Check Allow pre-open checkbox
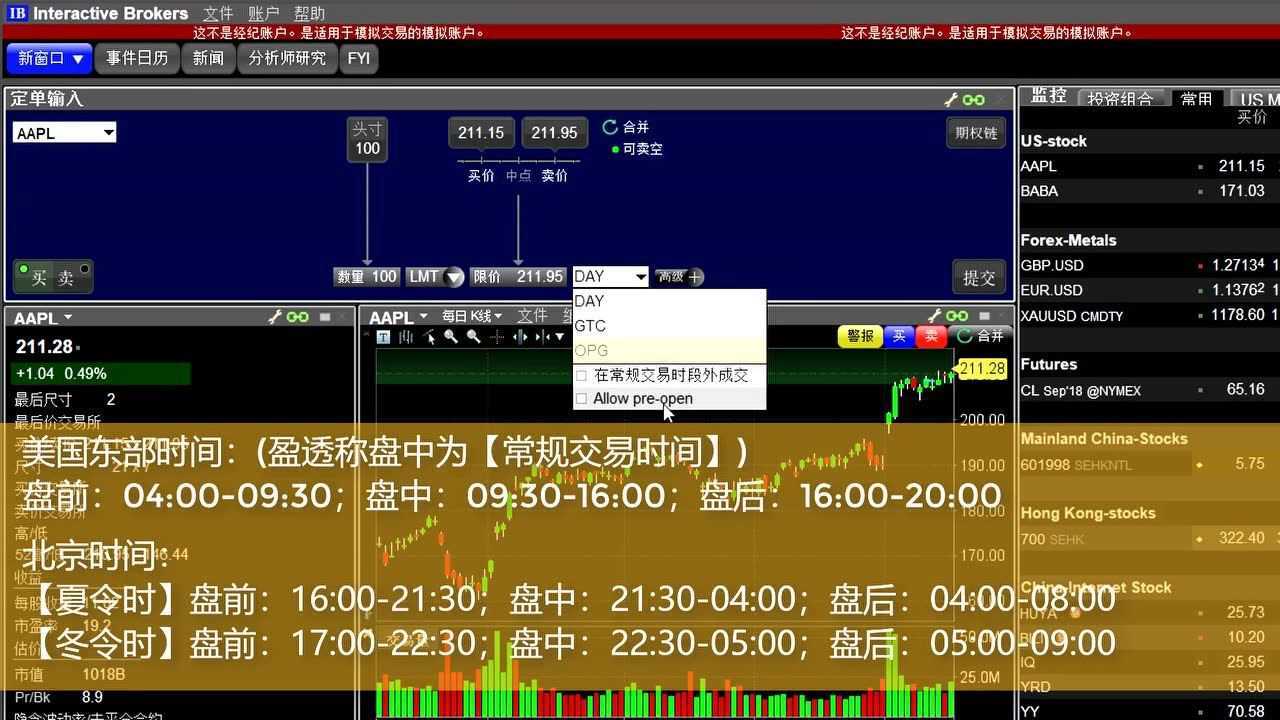This screenshot has height=720, width=1280. [x=582, y=399]
